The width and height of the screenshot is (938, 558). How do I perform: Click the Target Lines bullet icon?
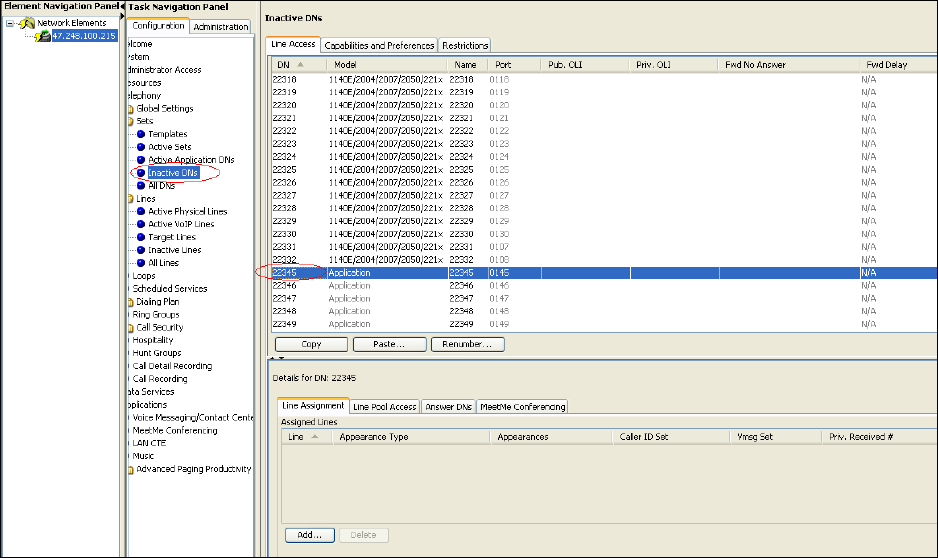(141, 237)
